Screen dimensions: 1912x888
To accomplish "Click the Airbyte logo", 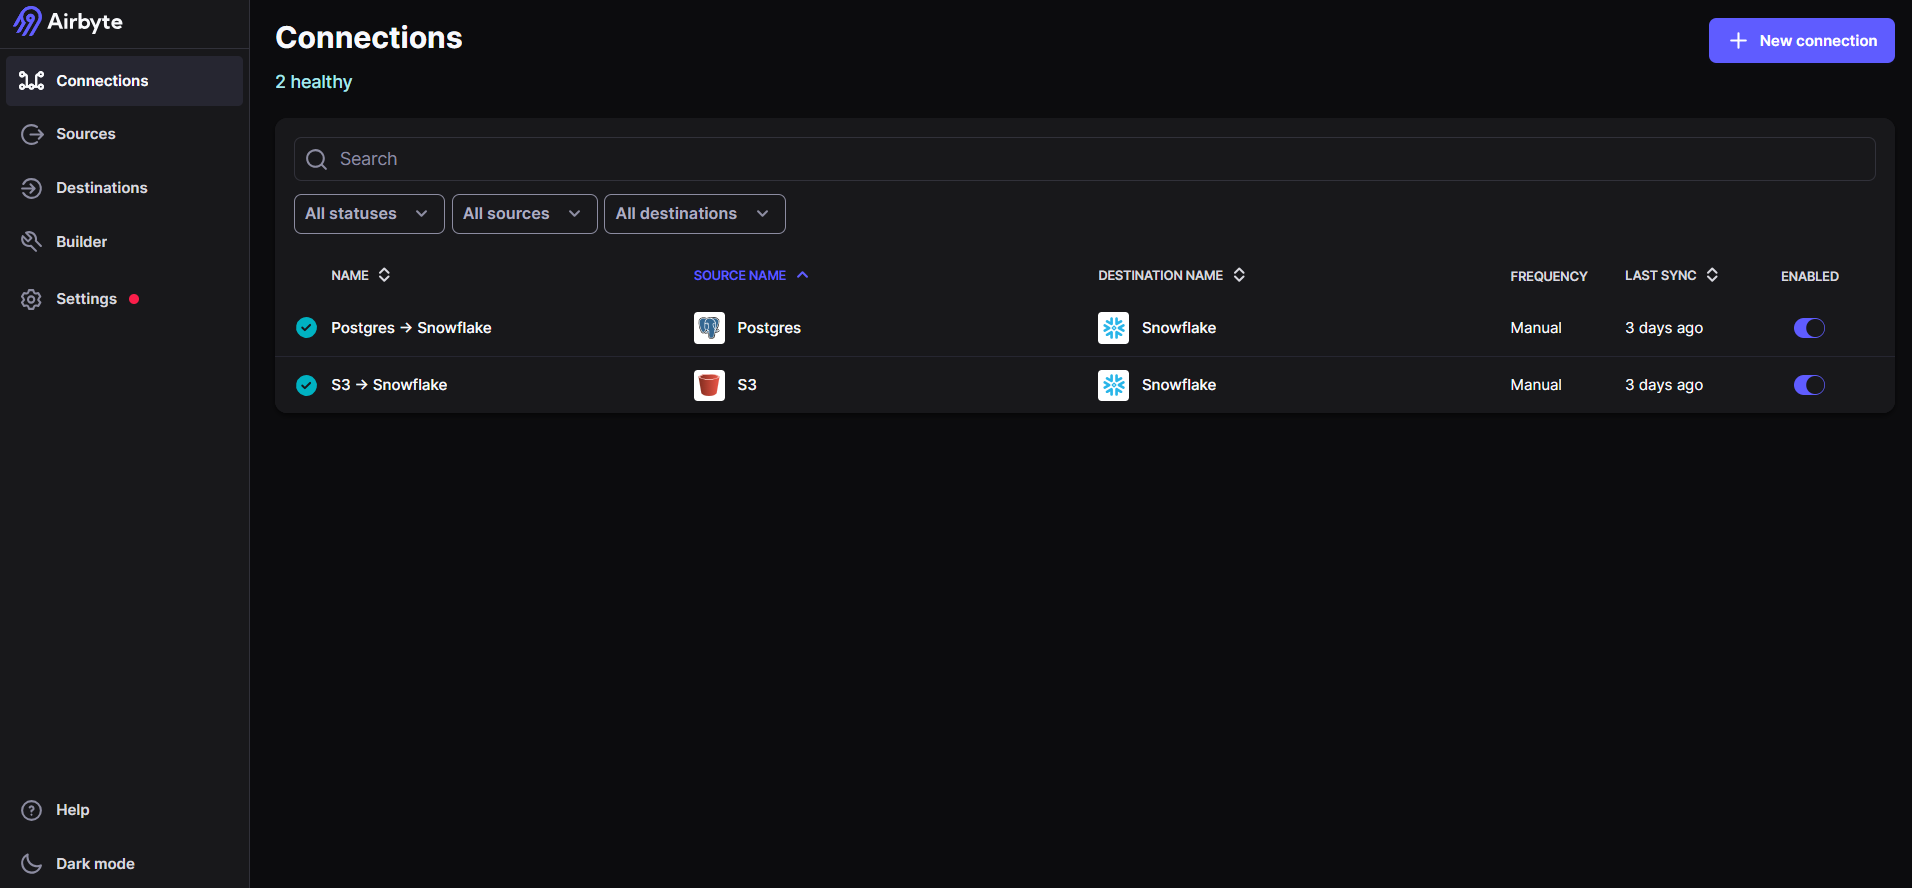I will point(68,21).
